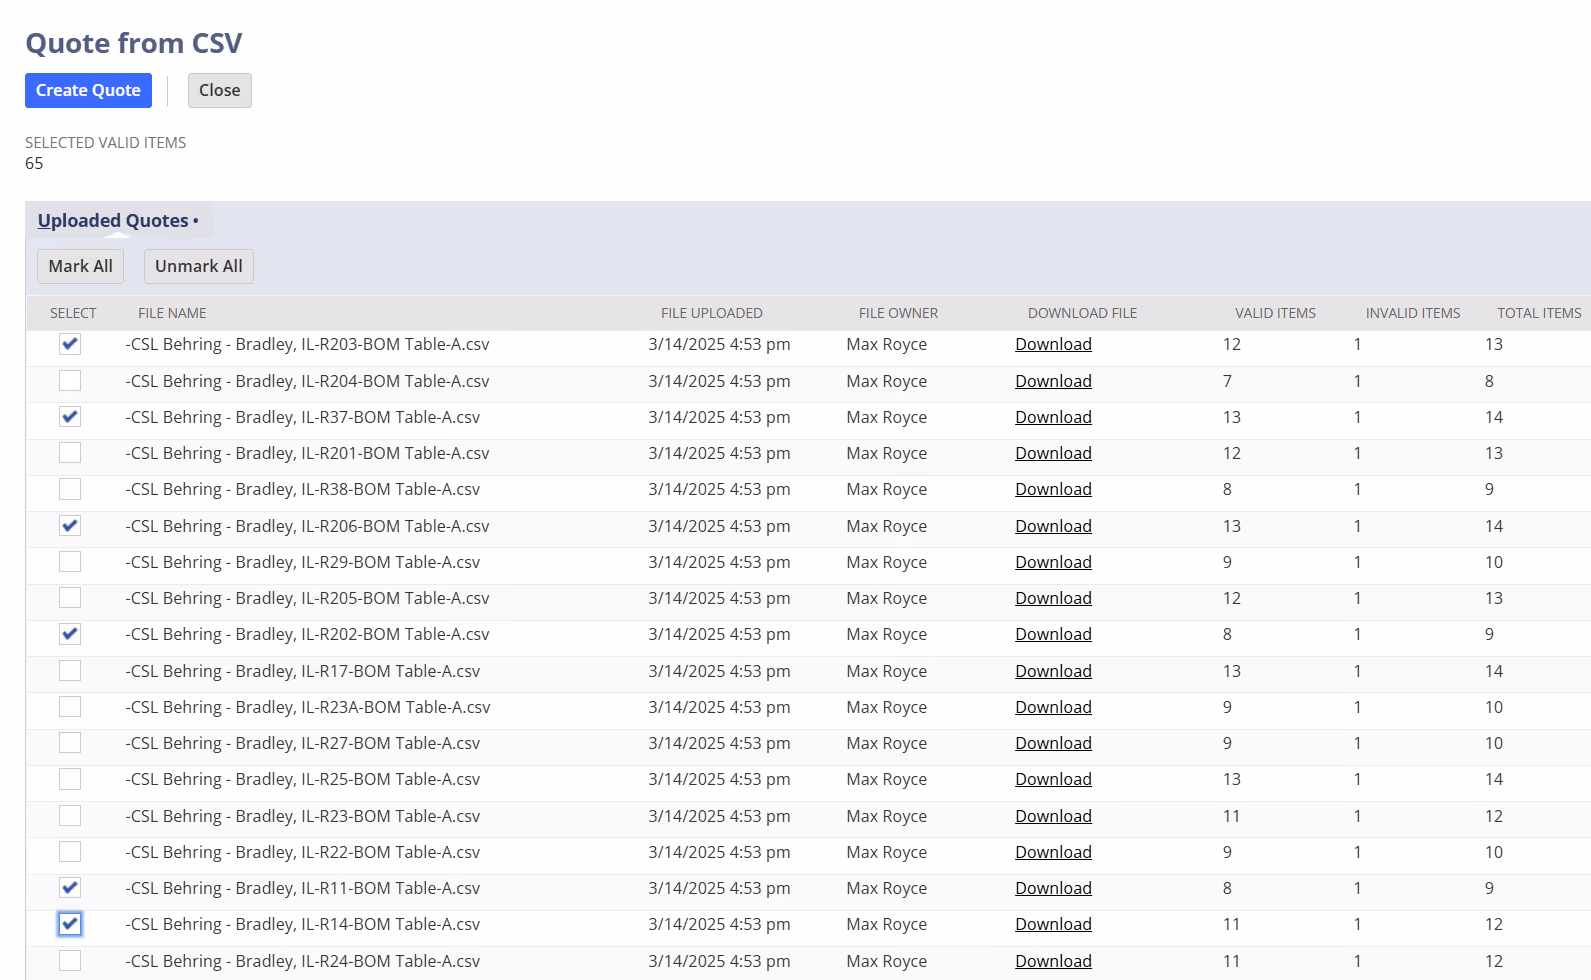Download the R203-BOM Table-A.csv file
1591x980 pixels.
point(1053,344)
